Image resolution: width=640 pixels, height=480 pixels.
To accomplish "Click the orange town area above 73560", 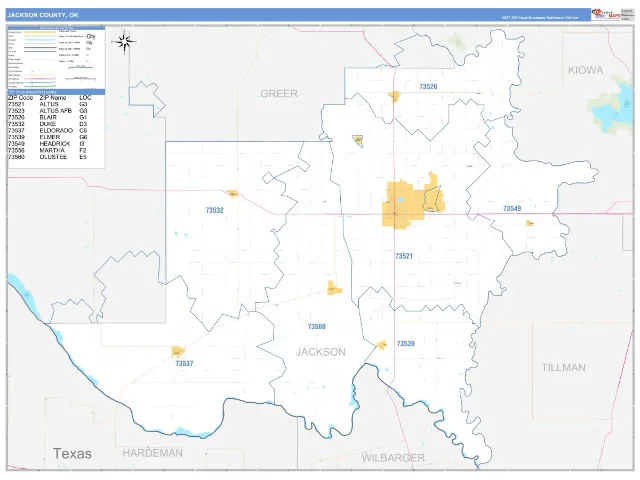I will pyautogui.click(x=334, y=288).
